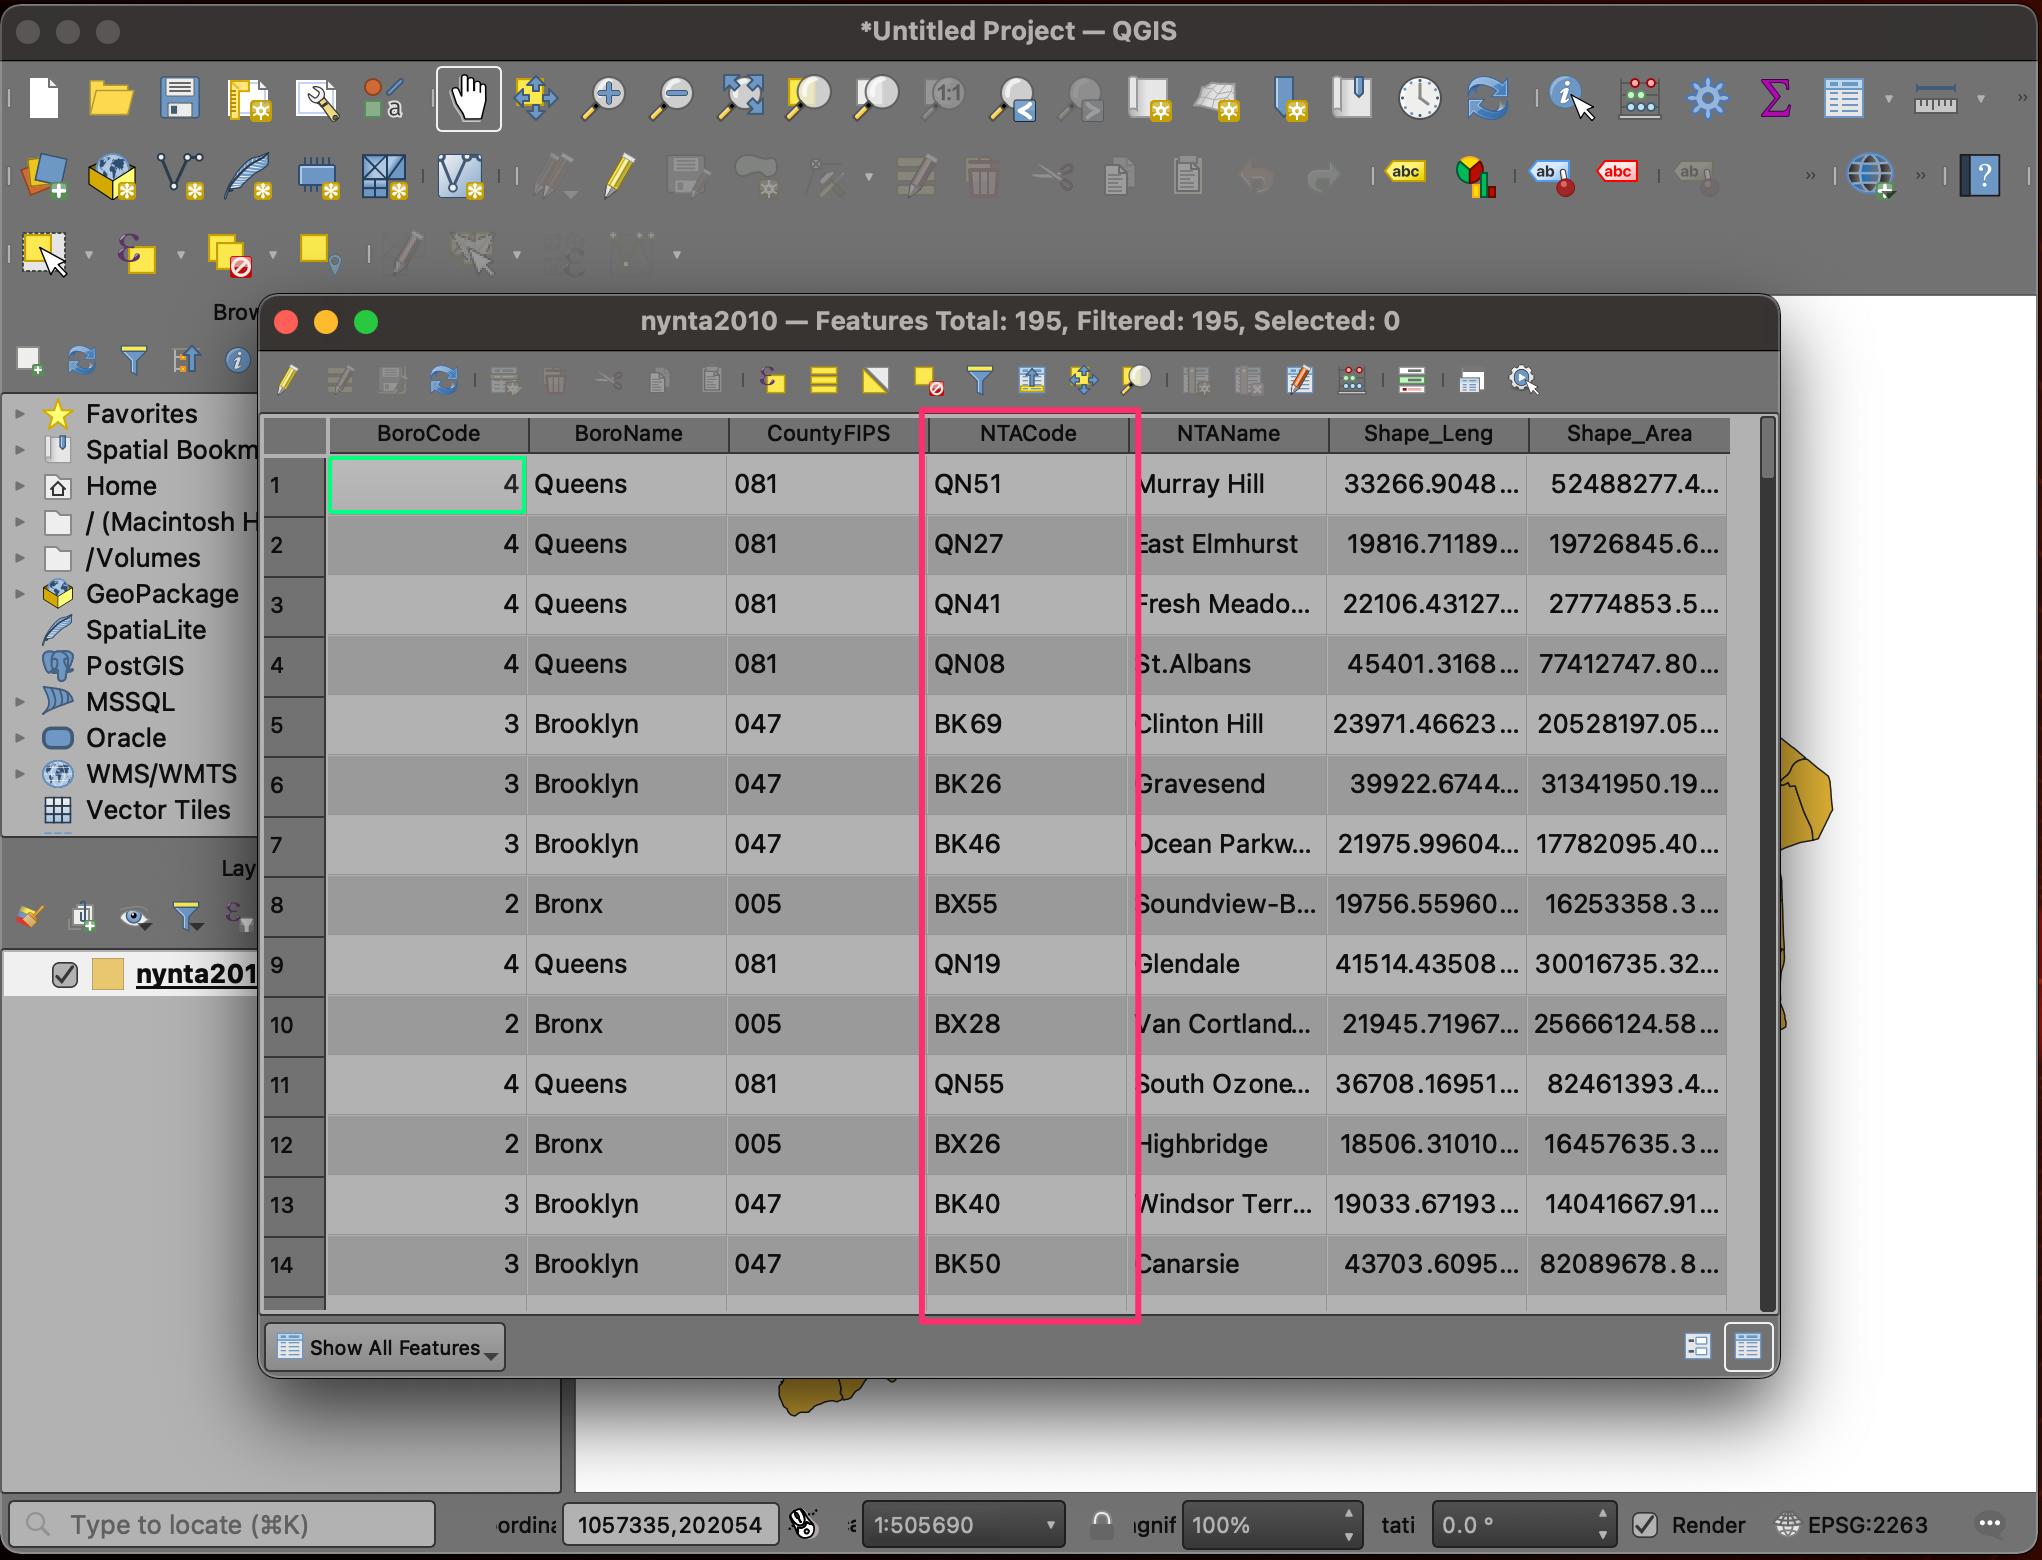Viewport: 2042px width, 1560px height.
Task: Reload the attribute table
Action: pyautogui.click(x=443, y=380)
